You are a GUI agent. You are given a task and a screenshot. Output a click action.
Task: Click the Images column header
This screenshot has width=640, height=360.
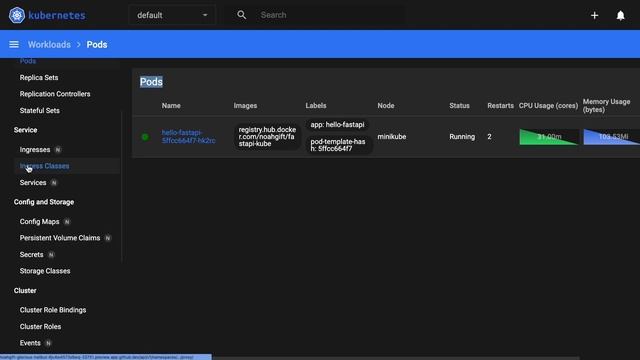coord(245,106)
